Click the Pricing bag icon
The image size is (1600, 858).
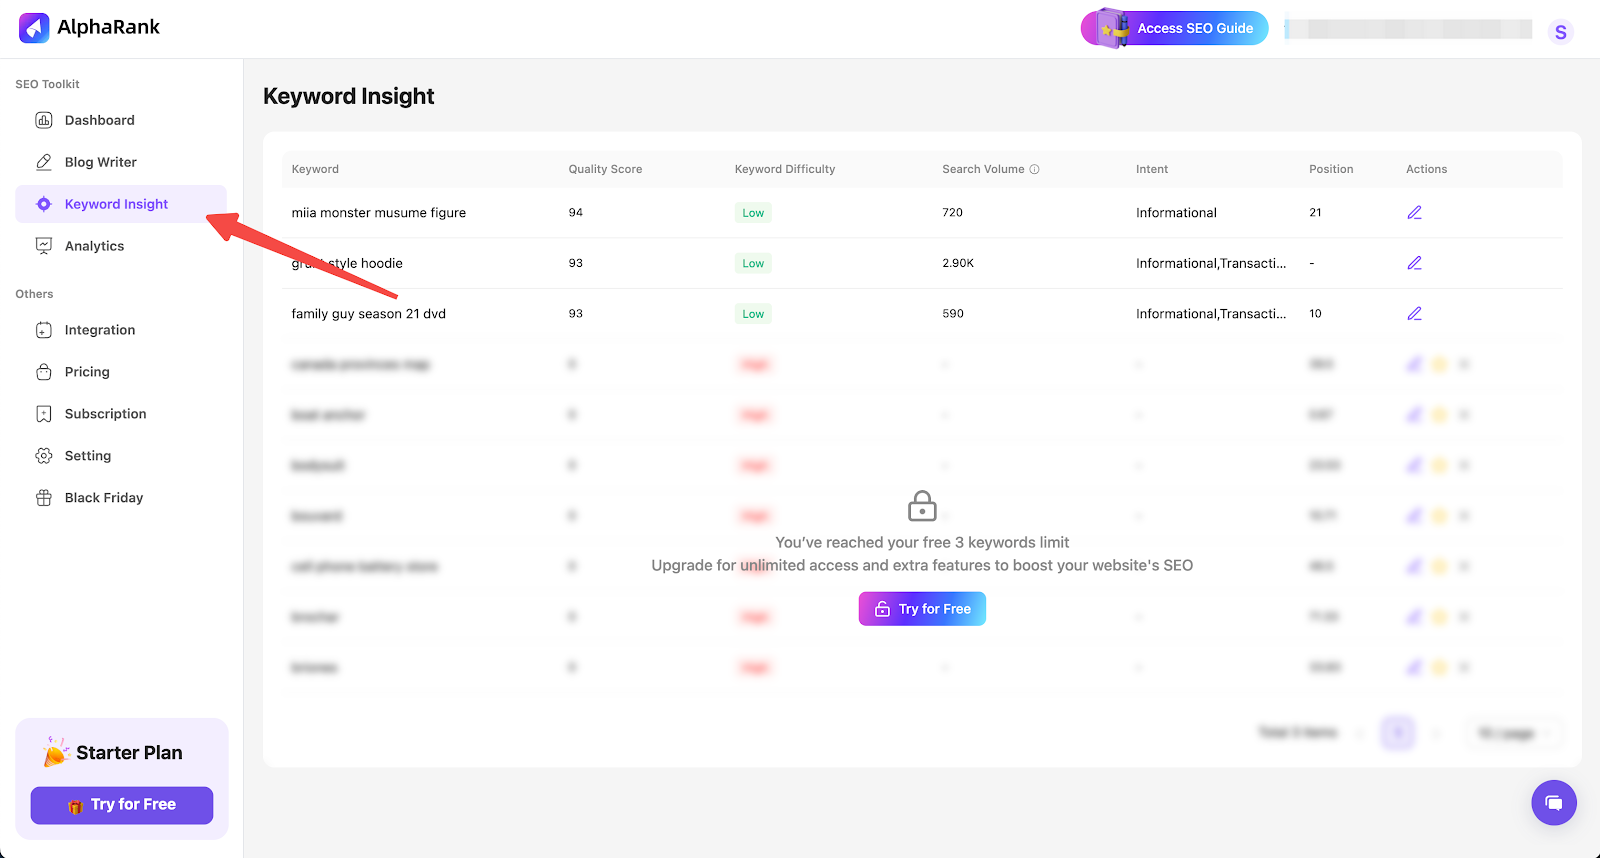pos(44,372)
